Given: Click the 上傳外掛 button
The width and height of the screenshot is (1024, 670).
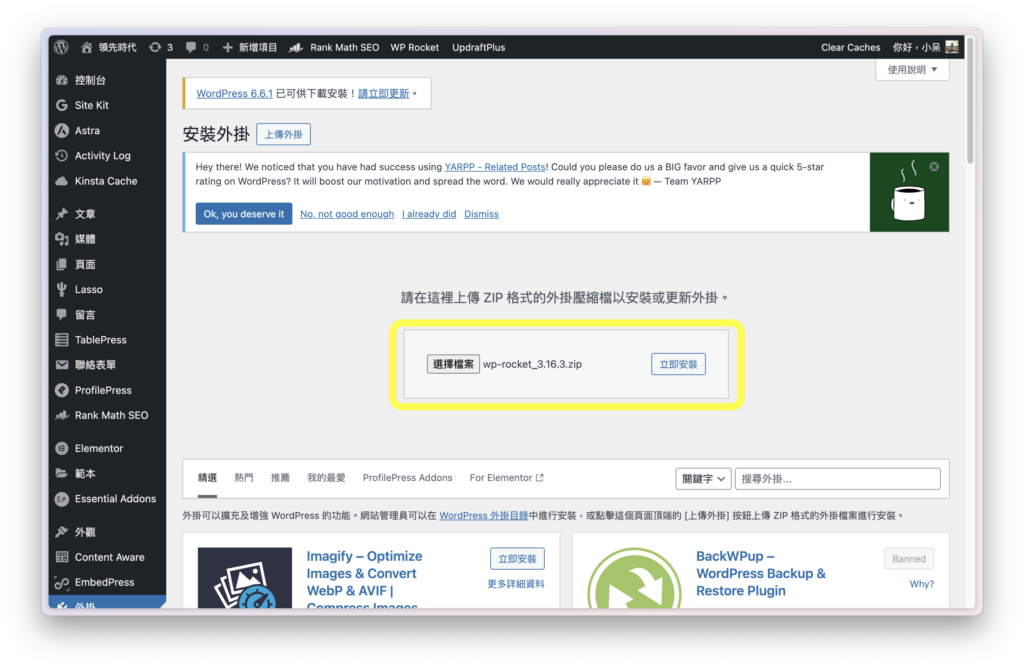Looking at the screenshot, I should click(x=283, y=134).
